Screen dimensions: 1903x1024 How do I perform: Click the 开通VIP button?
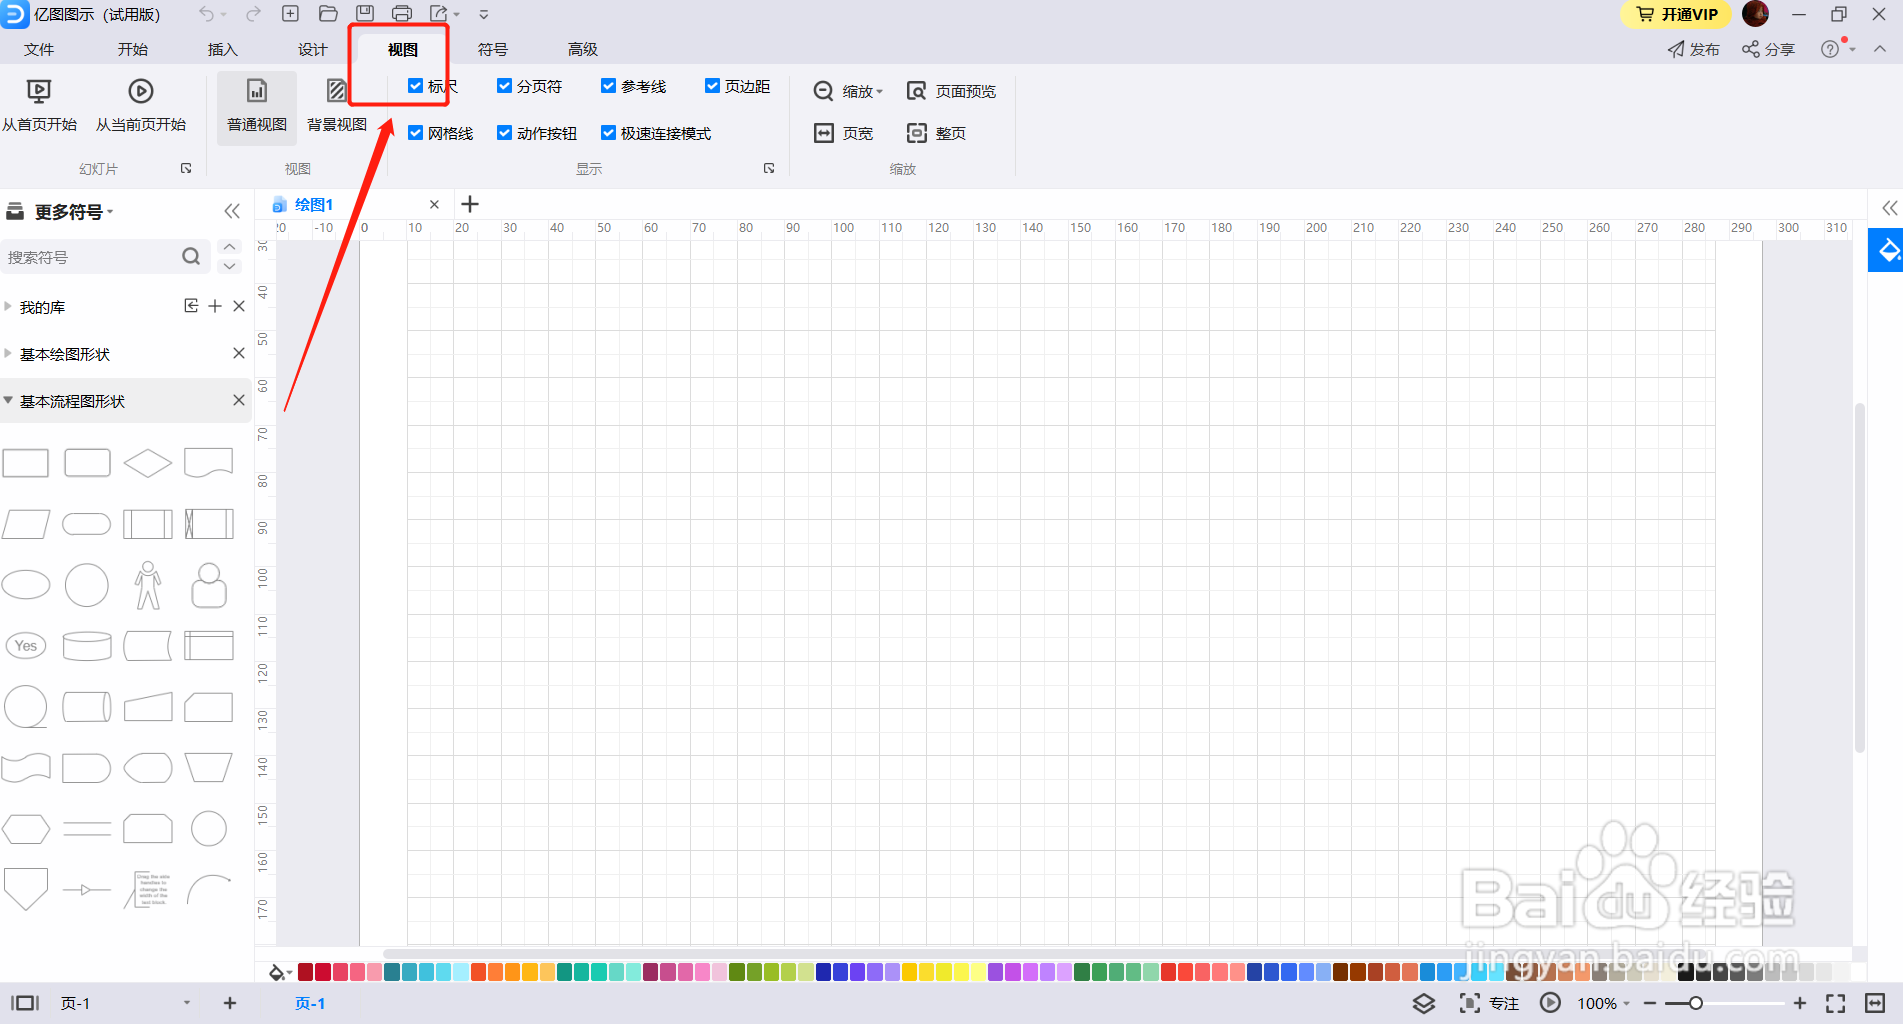(x=1677, y=14)
